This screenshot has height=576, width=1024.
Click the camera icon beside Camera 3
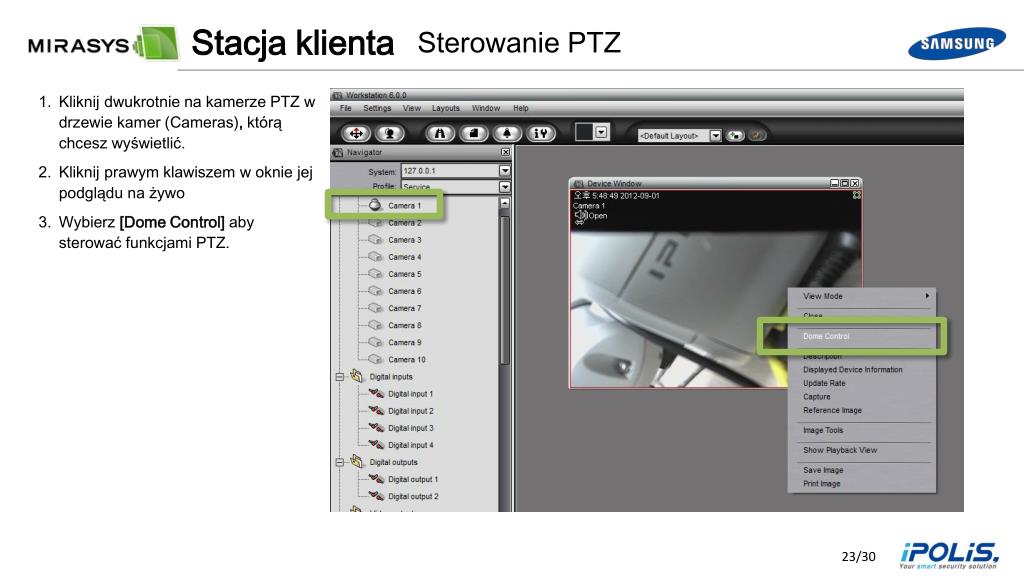point(375,240)
